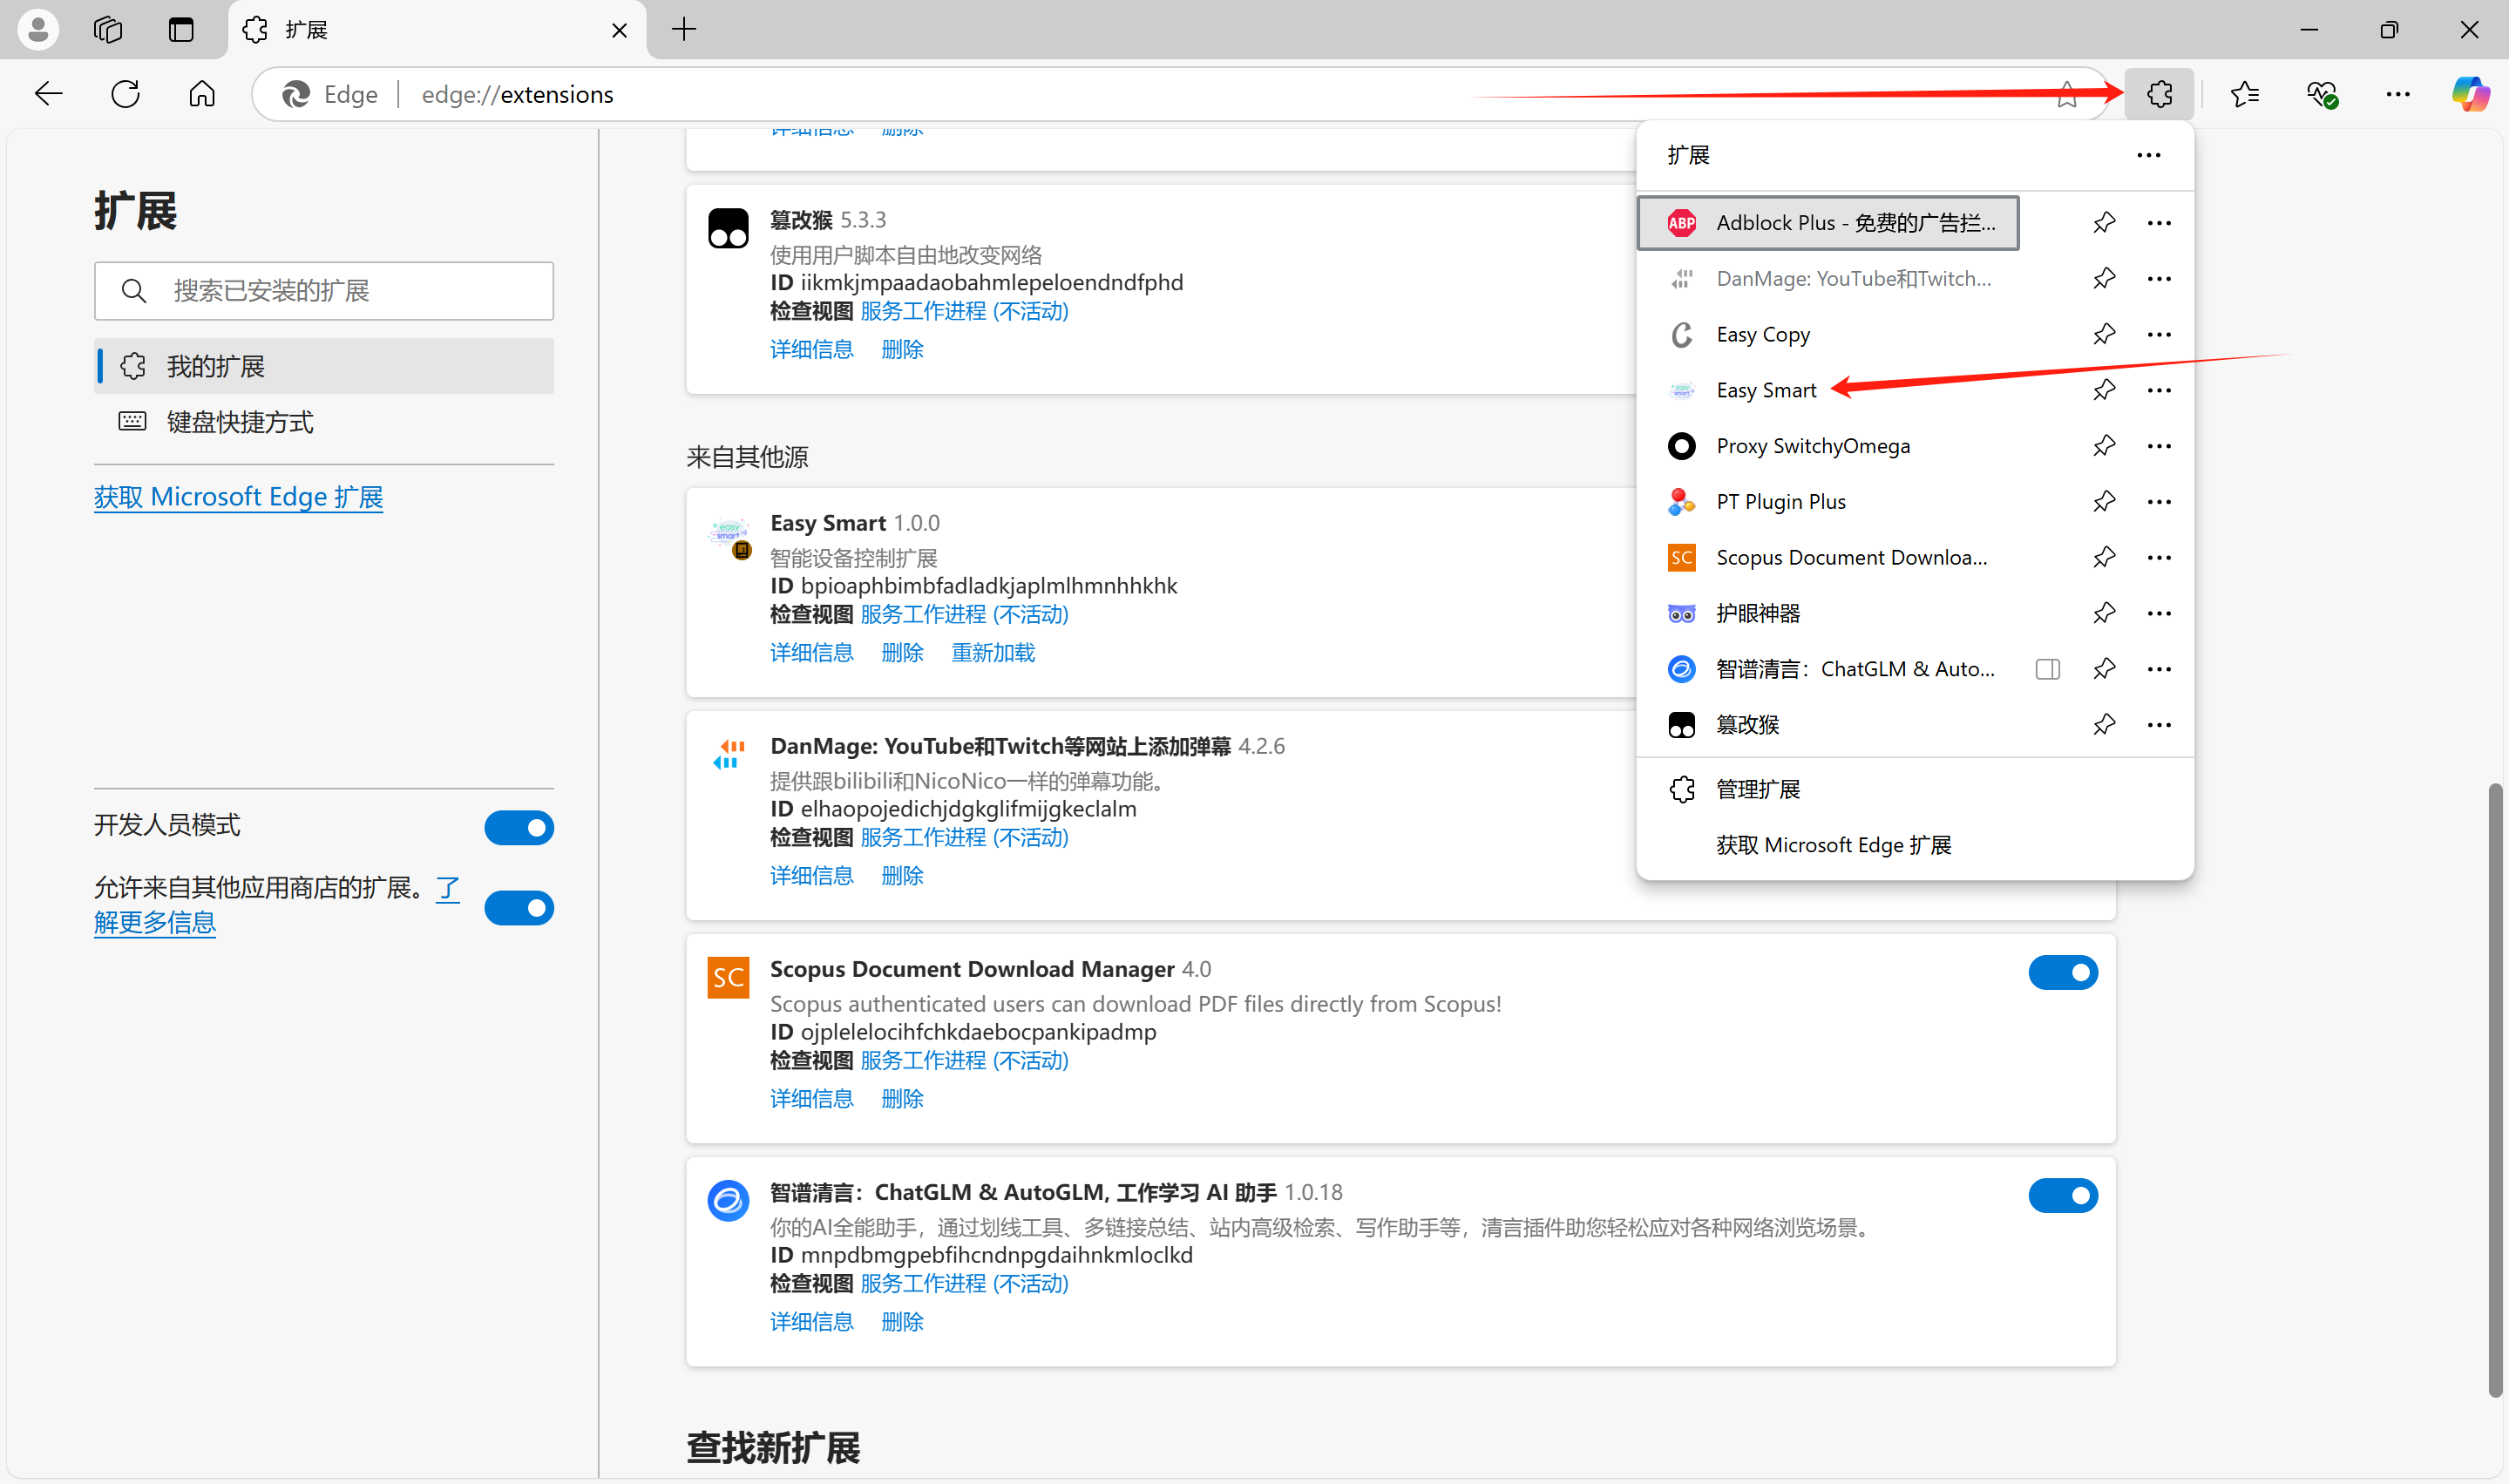Open more actions for Easy Copy
Viewport: 2509px width, 1484px height.
2159,334
